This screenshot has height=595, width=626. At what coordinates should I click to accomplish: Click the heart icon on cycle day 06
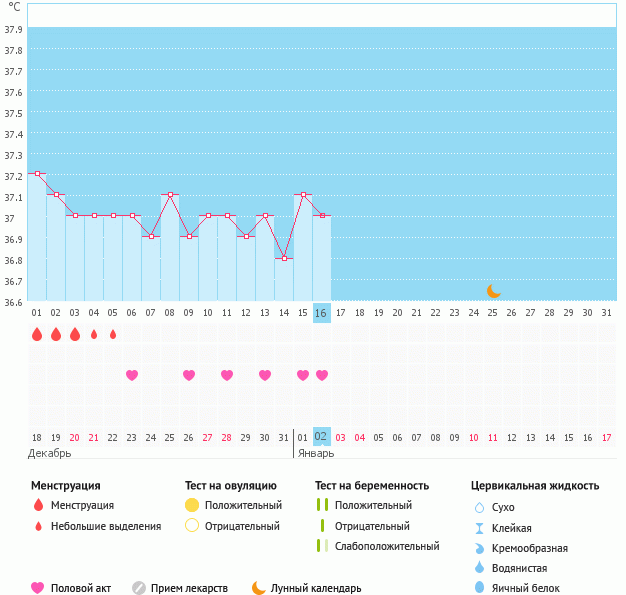pyautogui.click(x=132, y=375)
